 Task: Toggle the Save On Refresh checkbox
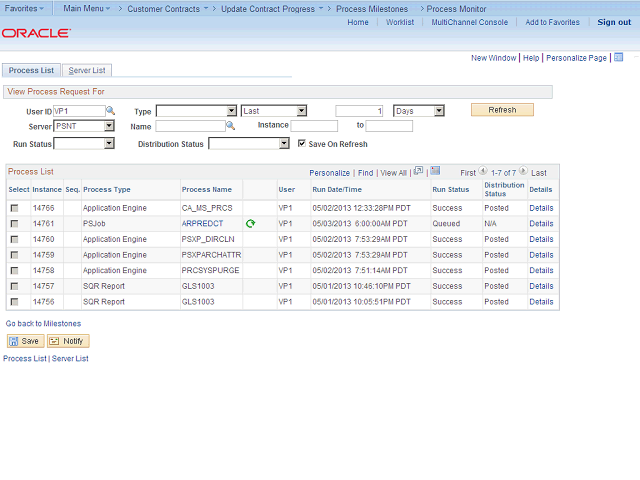[301, 144]
